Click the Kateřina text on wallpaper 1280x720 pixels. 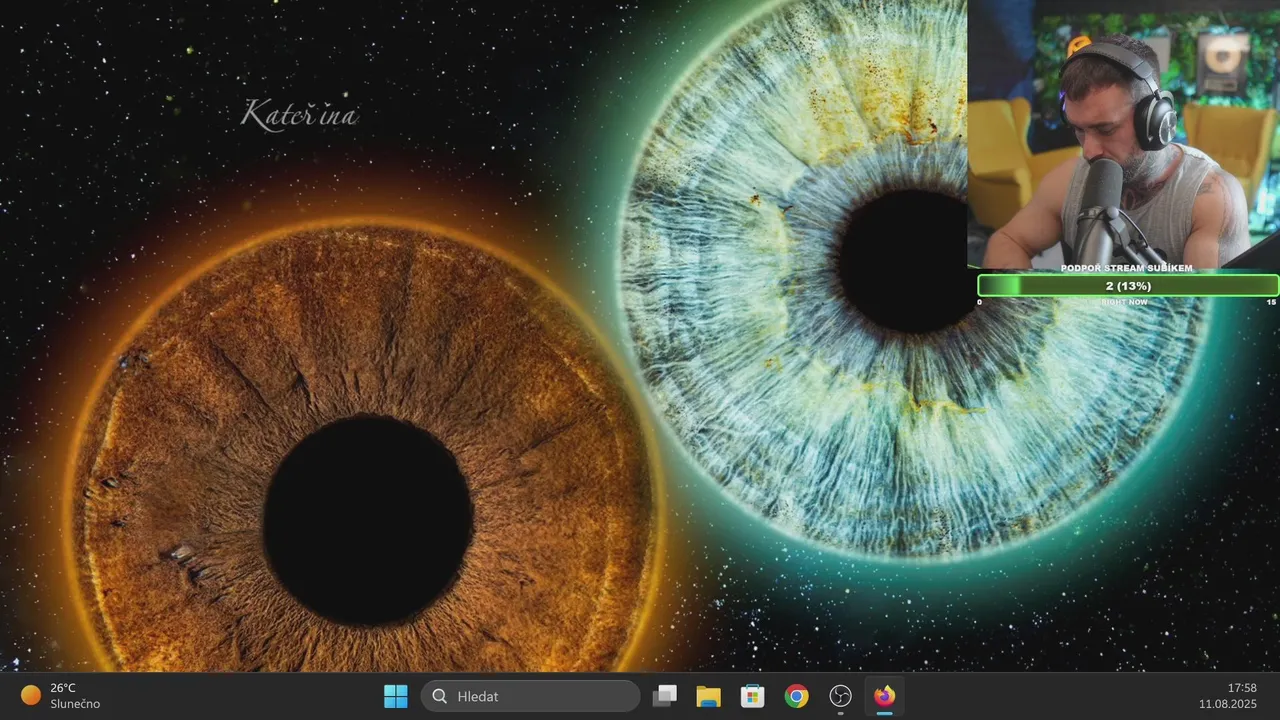point(299,114)
